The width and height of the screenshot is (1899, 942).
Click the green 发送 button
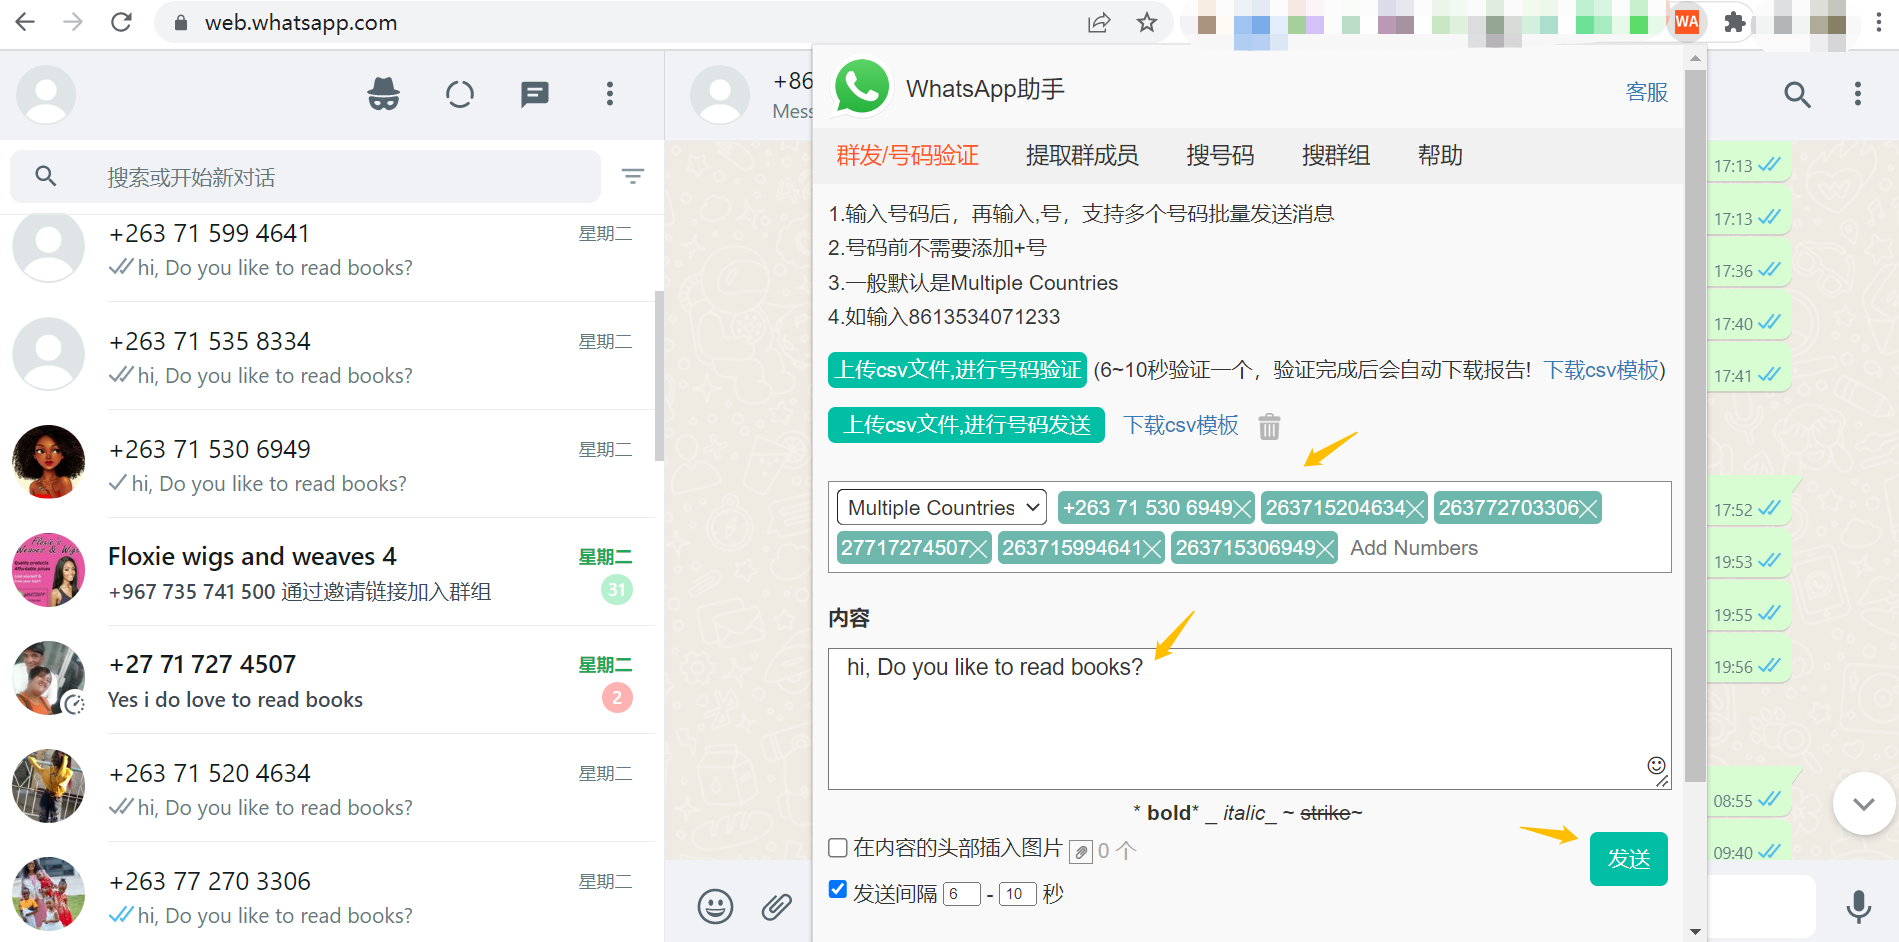coord(1629,859)
